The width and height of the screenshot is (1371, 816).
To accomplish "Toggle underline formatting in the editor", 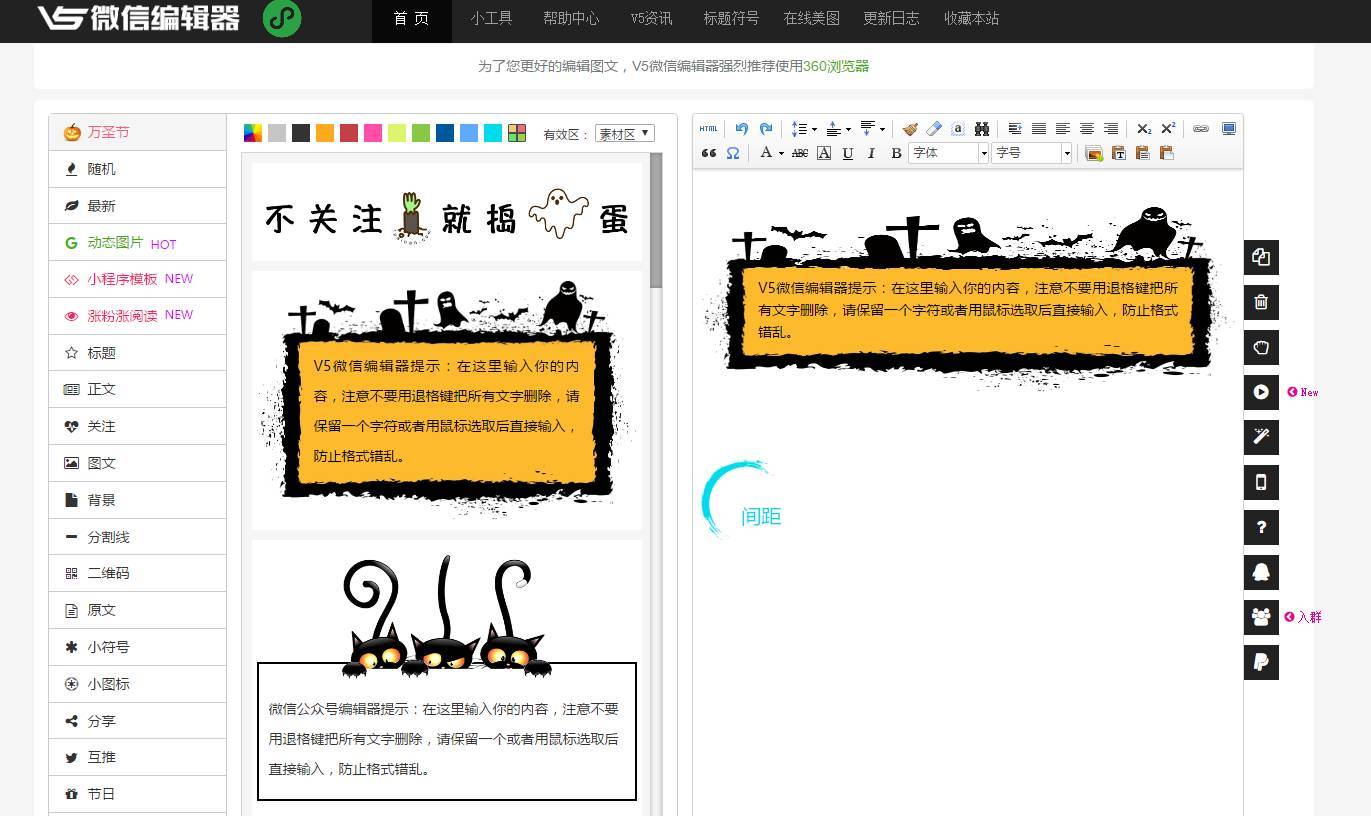I will pyautogui.click(x=847, y=152).
